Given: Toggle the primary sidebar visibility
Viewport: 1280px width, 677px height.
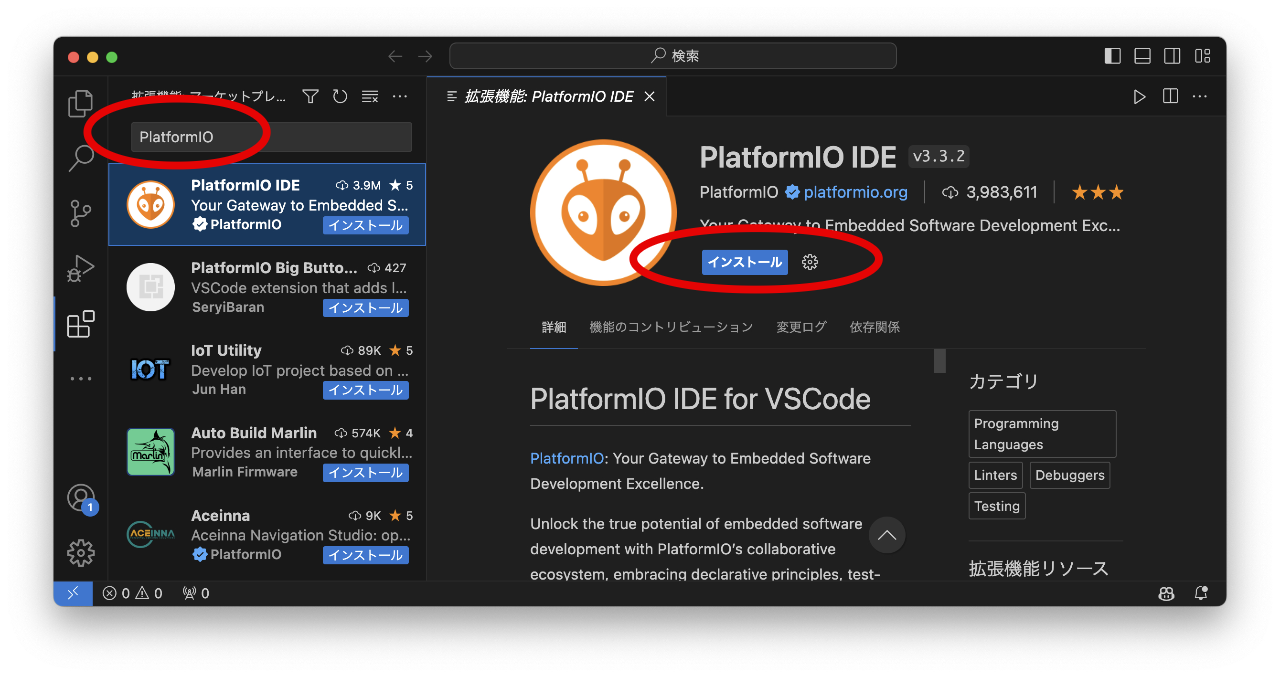Looking at the screenshot, I should pyautogui.click(x=1112, y=56).
